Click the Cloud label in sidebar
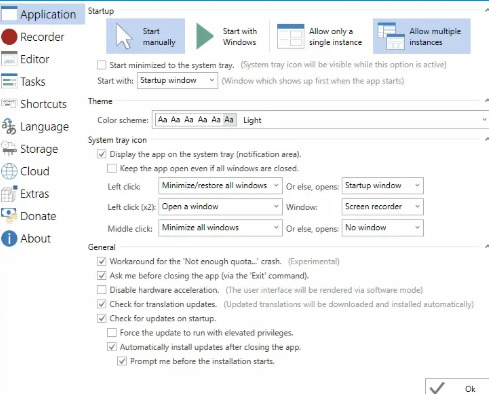The image size is (489, 394). click(35, 171)
